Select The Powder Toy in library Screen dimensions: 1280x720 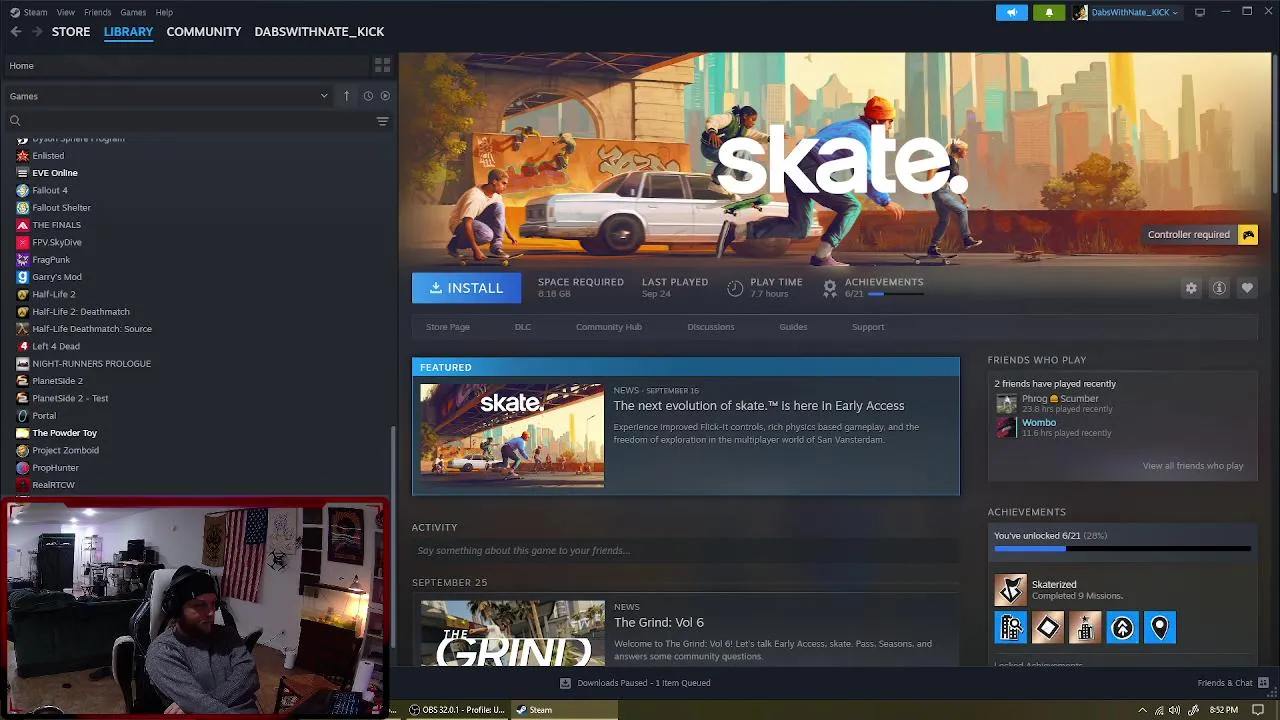click(64, 433)
